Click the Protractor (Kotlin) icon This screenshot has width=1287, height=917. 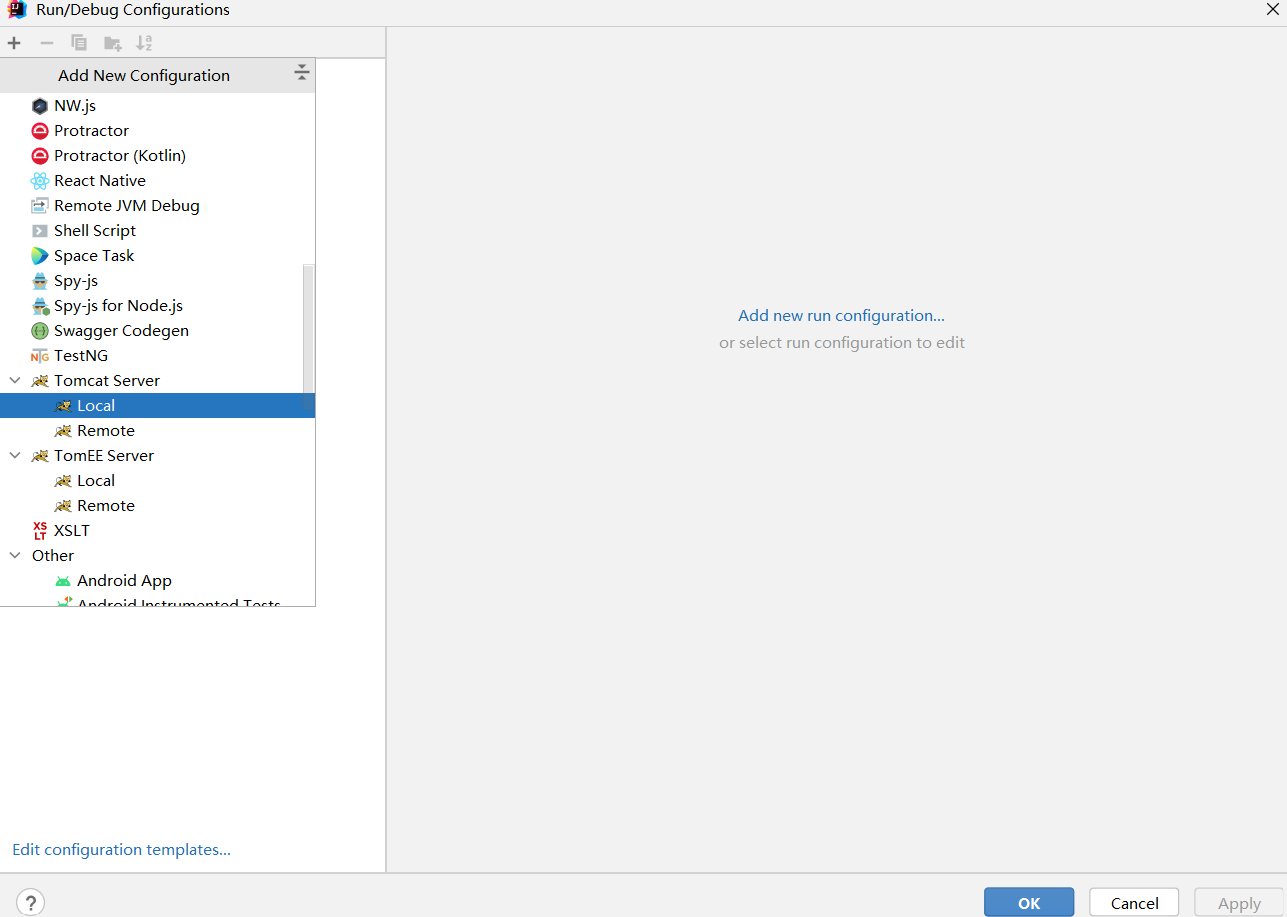tap(40, 156)
